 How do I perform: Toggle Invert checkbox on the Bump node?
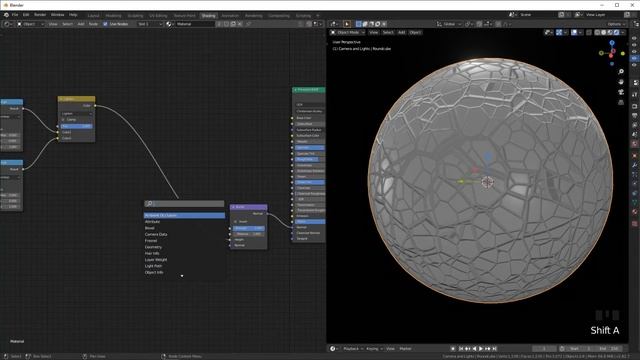(x=235, y=222)
